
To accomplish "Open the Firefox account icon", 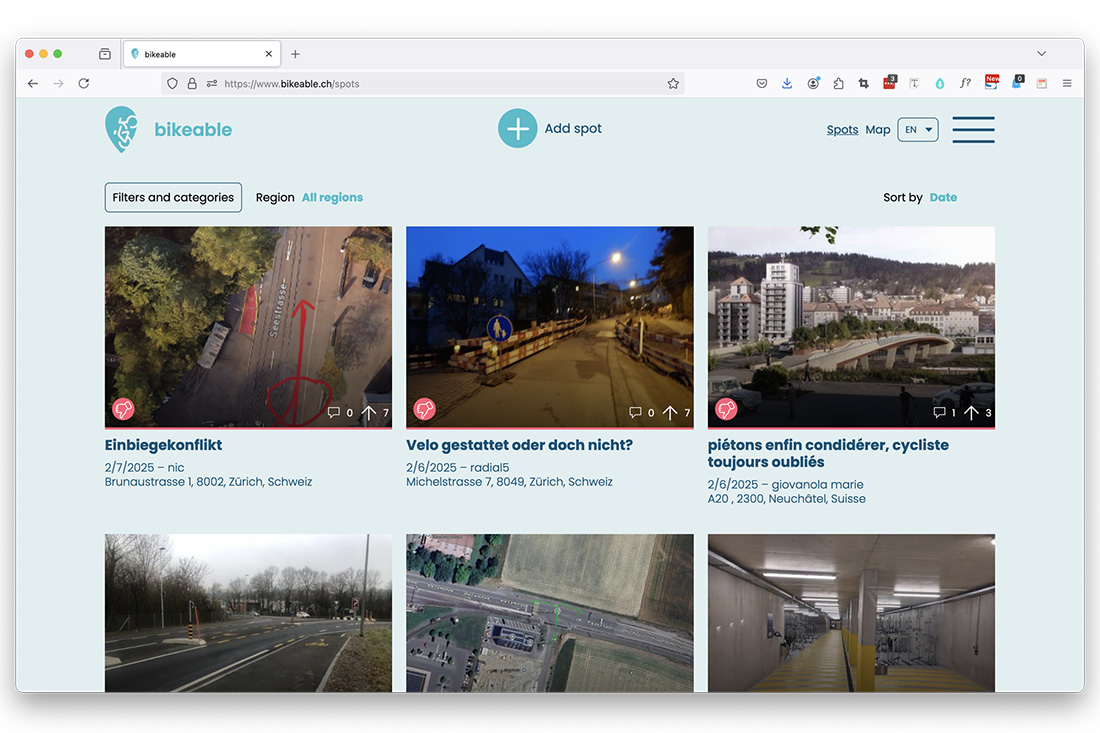I will point(813,83).
